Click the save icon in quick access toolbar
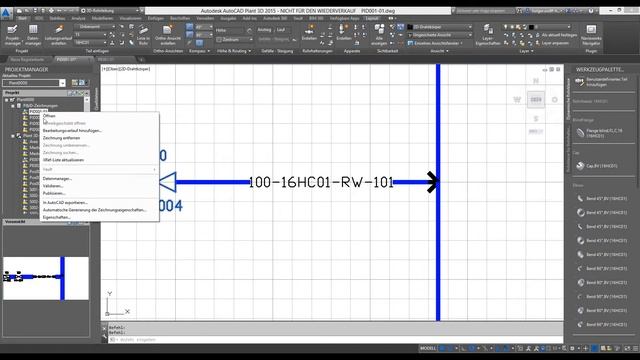 click(x=35, y=10)
